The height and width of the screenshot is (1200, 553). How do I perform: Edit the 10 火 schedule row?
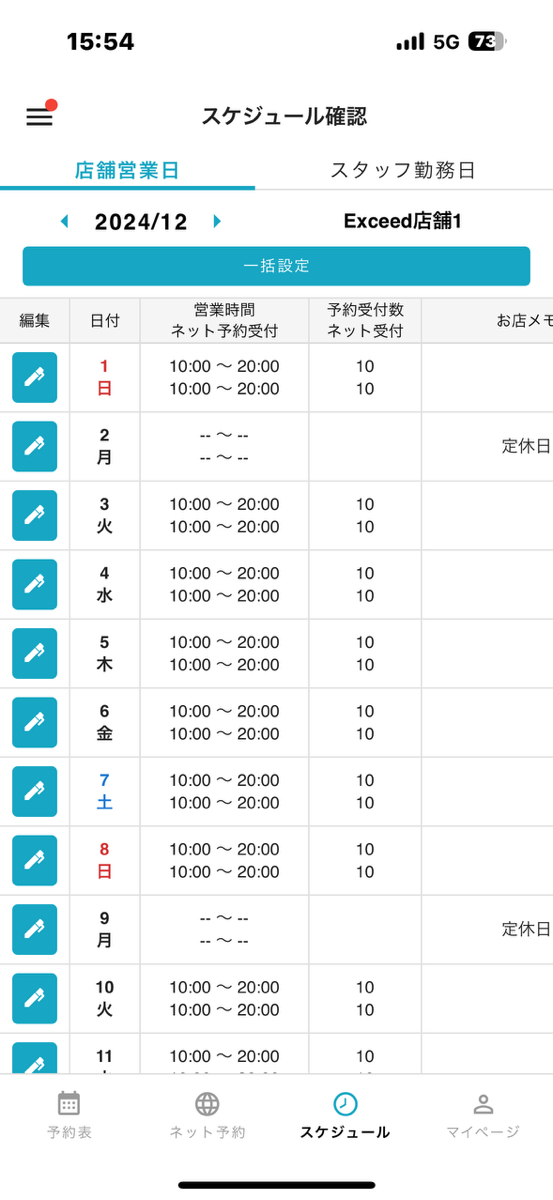(34, 998)
